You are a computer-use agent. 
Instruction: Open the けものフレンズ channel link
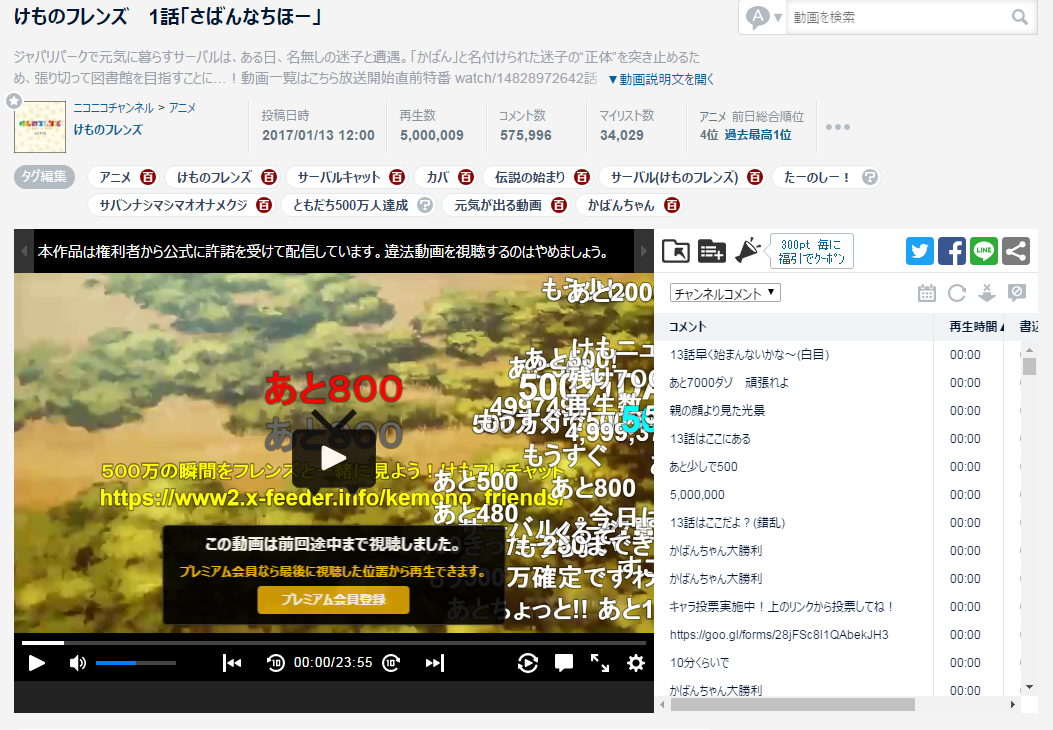point(108,130)
